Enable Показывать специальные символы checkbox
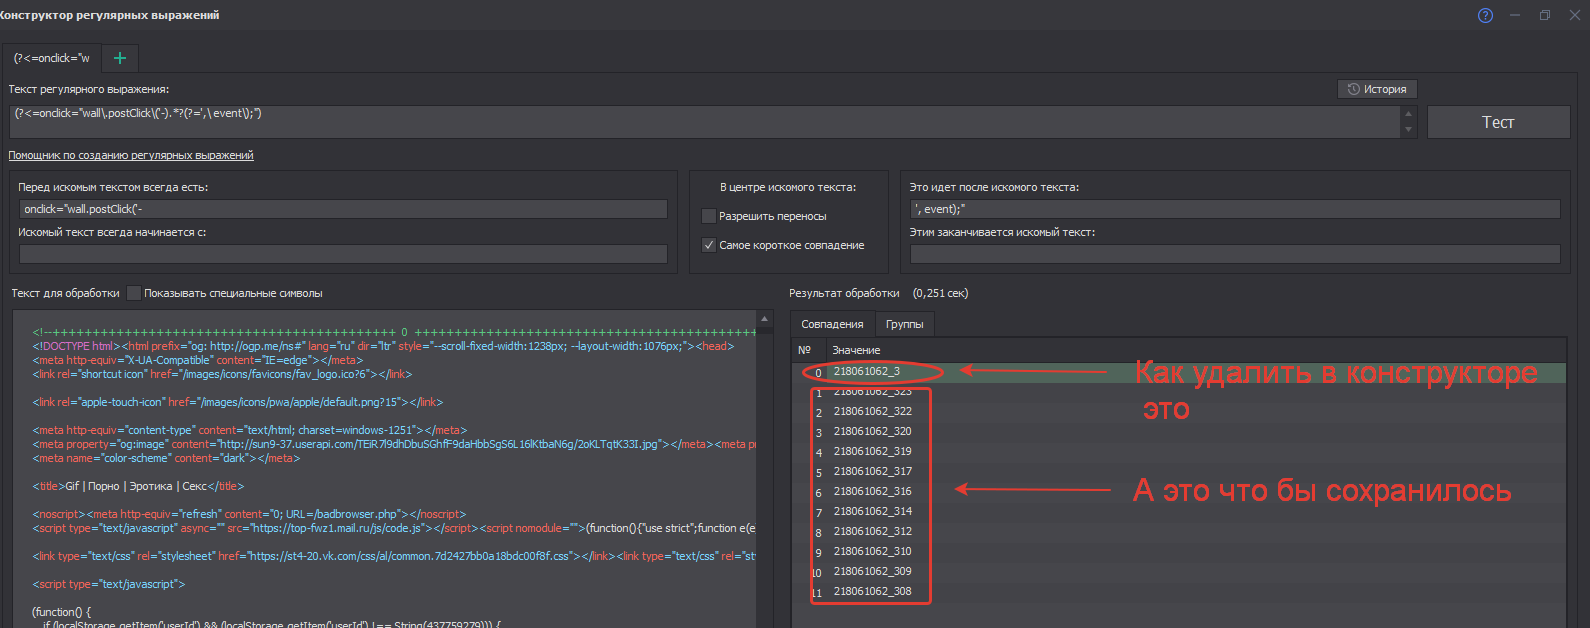The width and height of the screenshot is (1590, 628). [134, 293]
